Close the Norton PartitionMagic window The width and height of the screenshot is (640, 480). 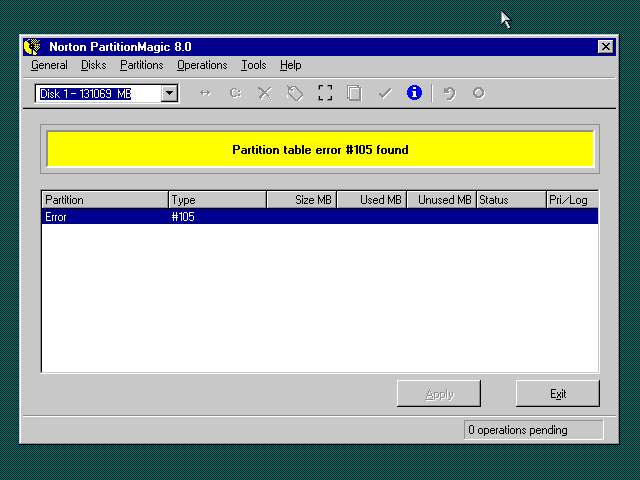pos(606,47)
